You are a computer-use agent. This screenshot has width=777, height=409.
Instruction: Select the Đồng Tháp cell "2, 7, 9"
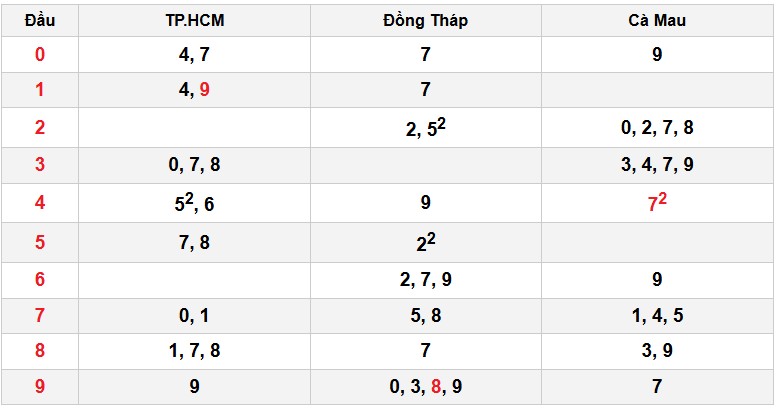tap(425, 280)
